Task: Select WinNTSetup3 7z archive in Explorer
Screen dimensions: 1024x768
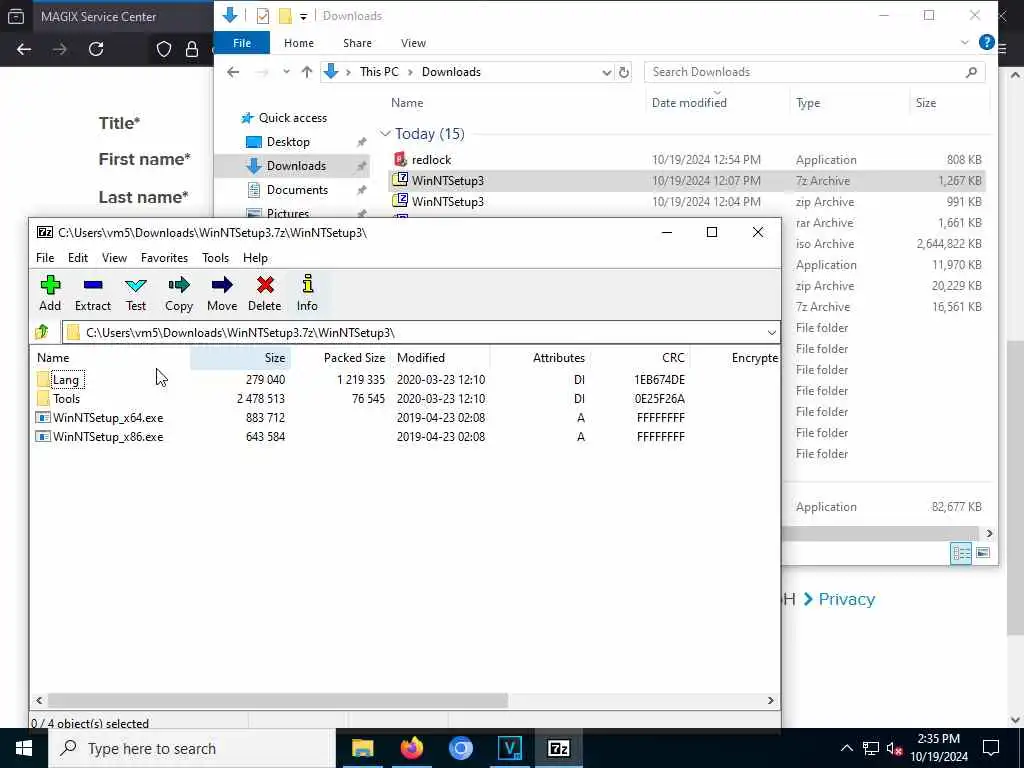Action: click(x=686, y=181)
